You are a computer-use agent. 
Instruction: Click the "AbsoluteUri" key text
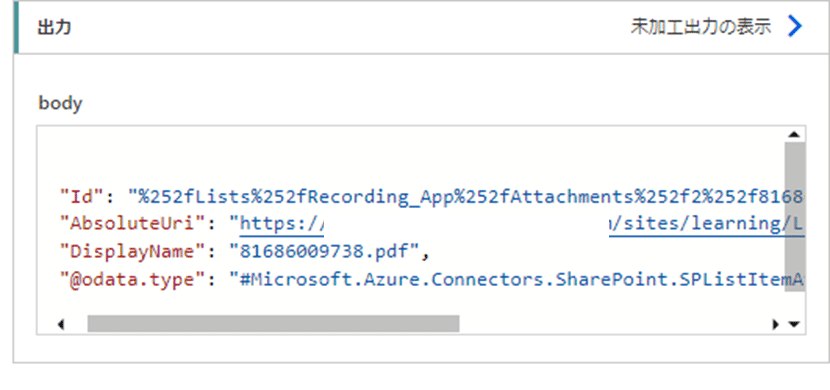[132, 224]
